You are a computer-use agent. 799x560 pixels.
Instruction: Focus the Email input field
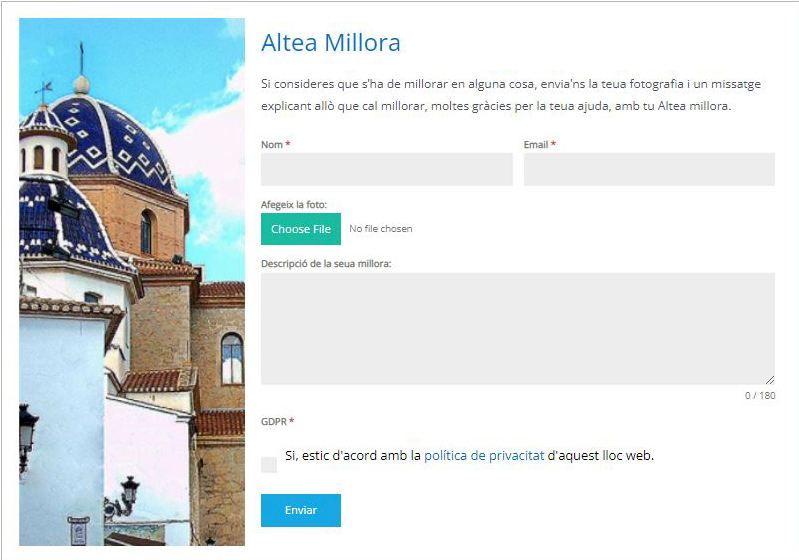(x=648, y=169)
